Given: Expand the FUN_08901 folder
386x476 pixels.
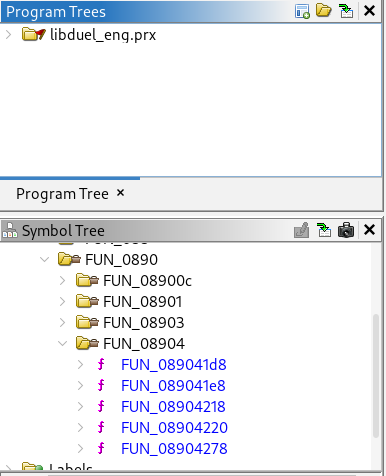Looking at the screenshot, I should point(62,302).
